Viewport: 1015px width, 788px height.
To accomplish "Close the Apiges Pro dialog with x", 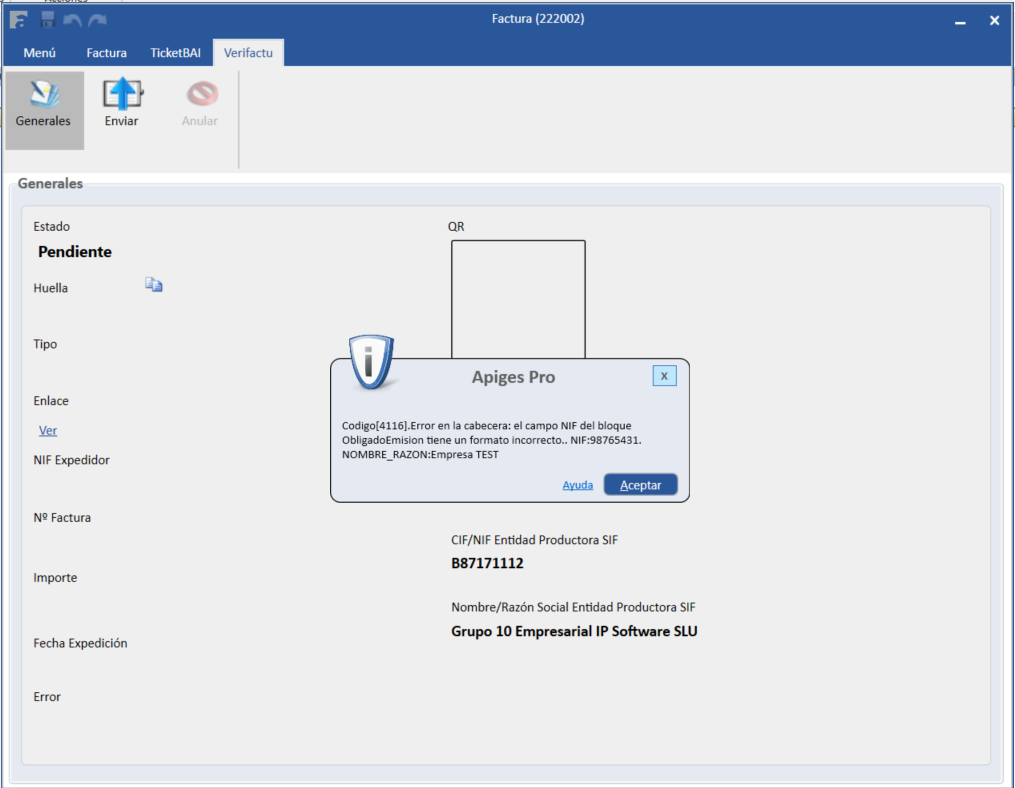I will click(x=664, y=376).
